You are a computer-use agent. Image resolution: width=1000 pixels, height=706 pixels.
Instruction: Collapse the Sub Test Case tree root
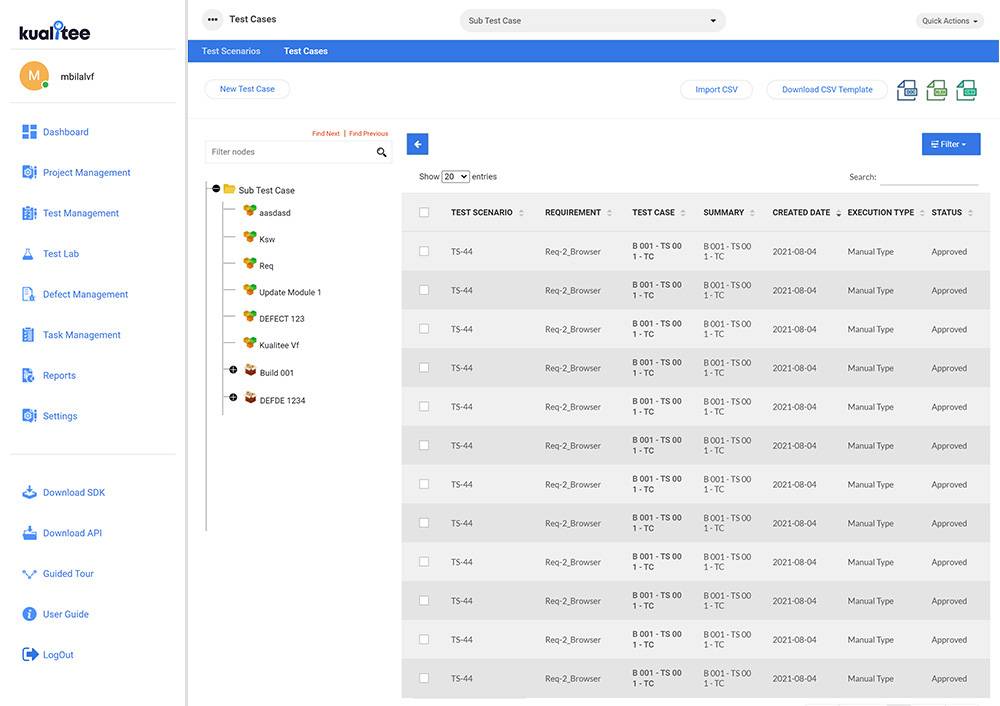(216, 189)
